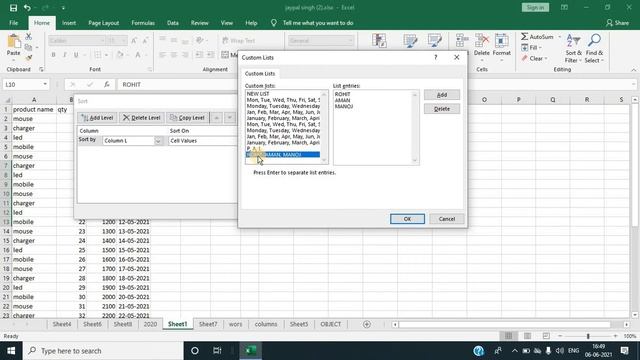Click the zoom out minus button
Viewport: 640px width, 360px height.
pyautogui.click(x=560, y=336)
